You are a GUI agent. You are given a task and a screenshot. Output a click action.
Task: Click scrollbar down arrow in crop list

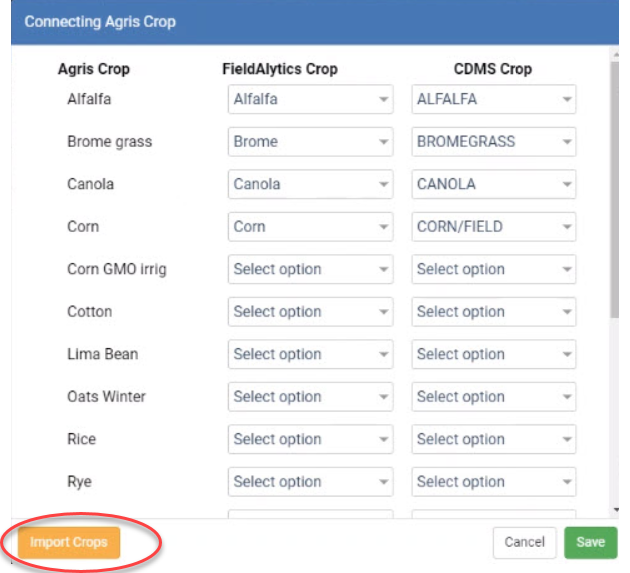(616, 510)
